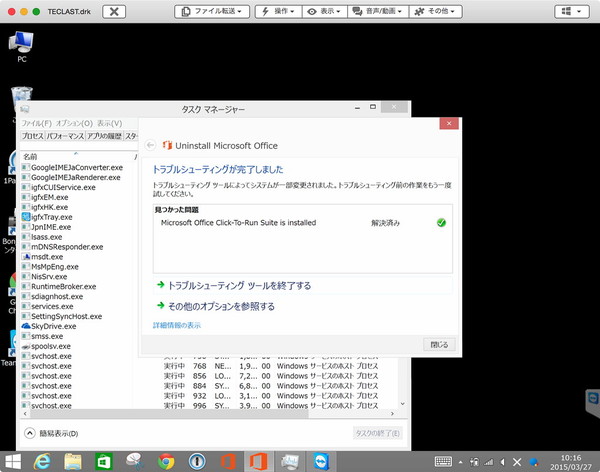Switch to the アプリの履歴 tab
The width and height of the screenshot is (600, 472).
point(104,136)
